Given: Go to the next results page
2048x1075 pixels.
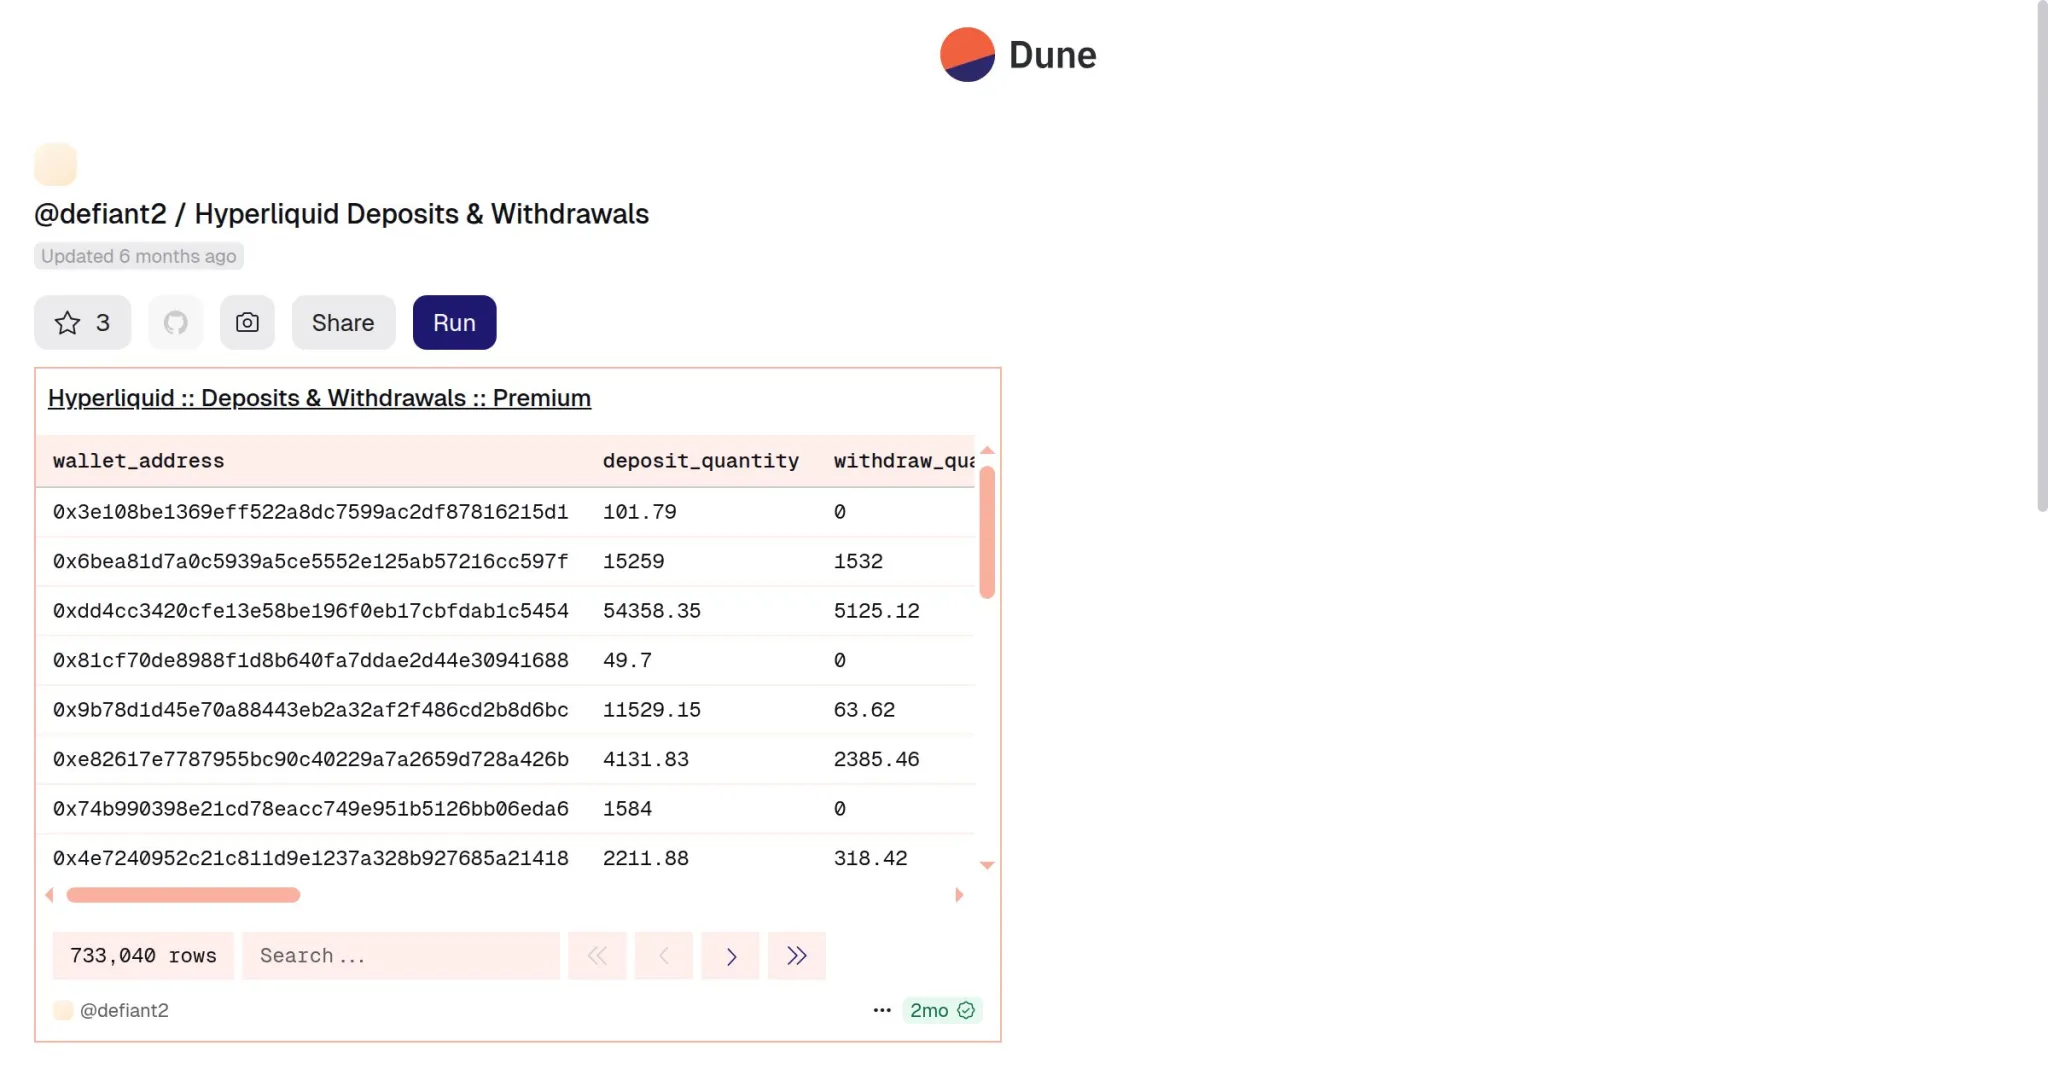Looking at the screenshot, I should 730,956.
